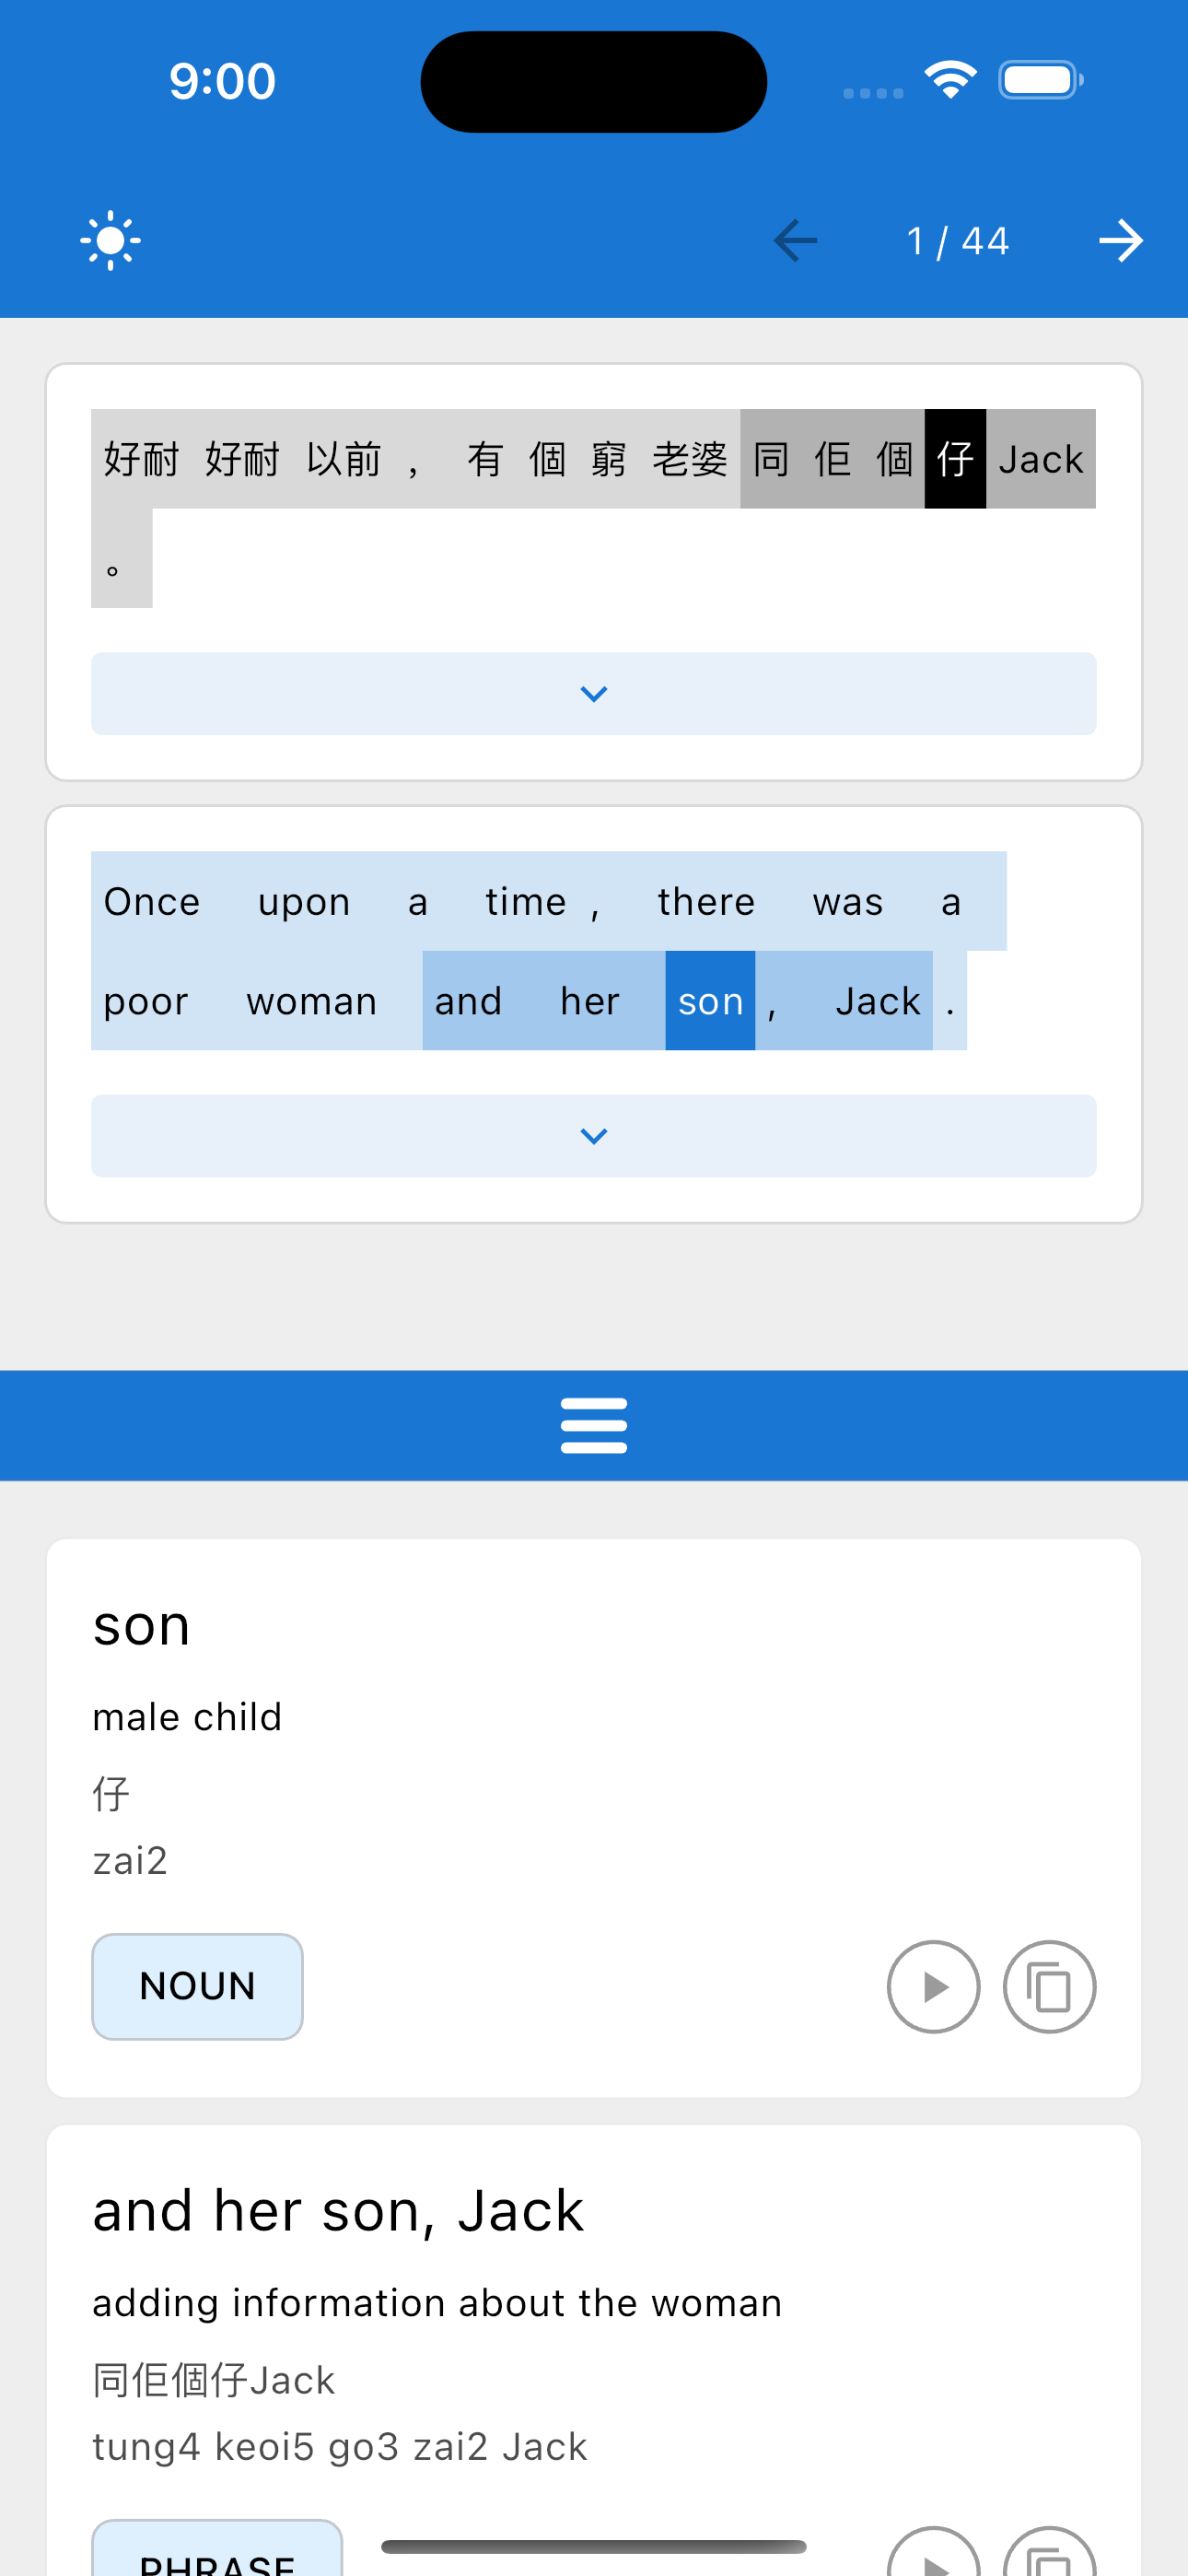Open the 1 / 44 page indicator
Image resolution: width=1188 pixels, height=2576 pixels.
957,241
